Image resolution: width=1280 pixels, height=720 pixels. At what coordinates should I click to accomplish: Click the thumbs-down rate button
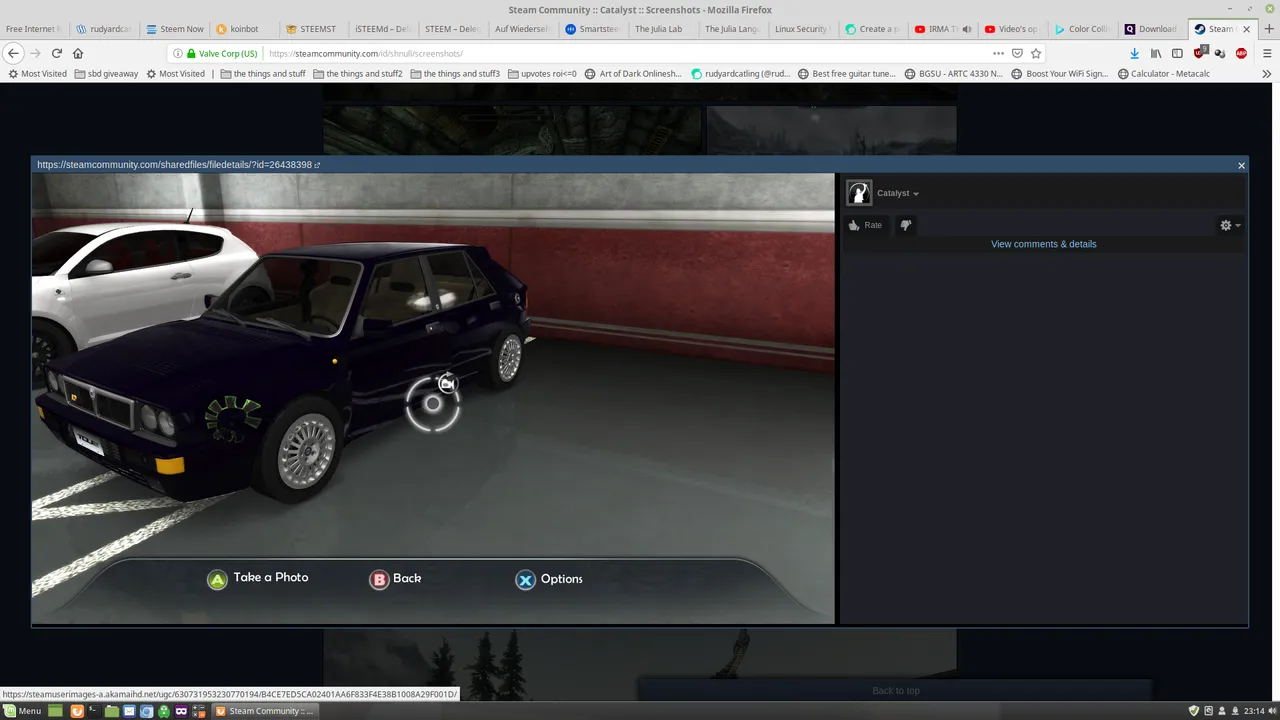pyautogui.click(x=906, y=225)
